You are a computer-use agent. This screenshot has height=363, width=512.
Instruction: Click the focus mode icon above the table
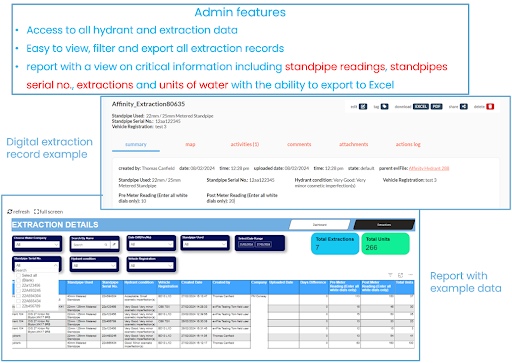coord(401,275)
